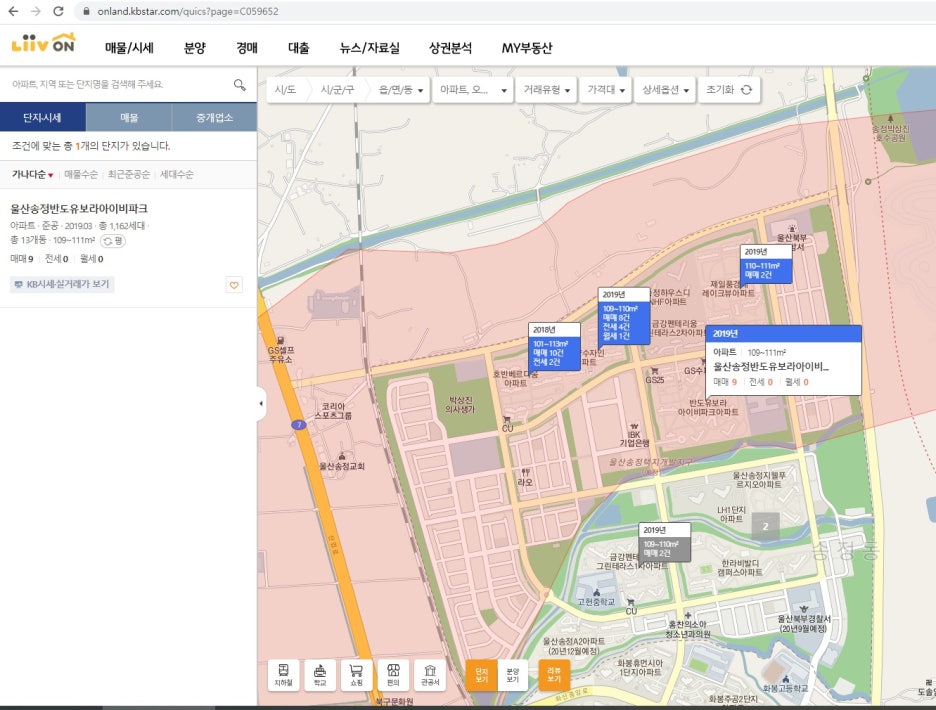This screenshot has height=710, width=936.
Task: Click 전세 0 count in listing
Action: click(x=57, y=259)
